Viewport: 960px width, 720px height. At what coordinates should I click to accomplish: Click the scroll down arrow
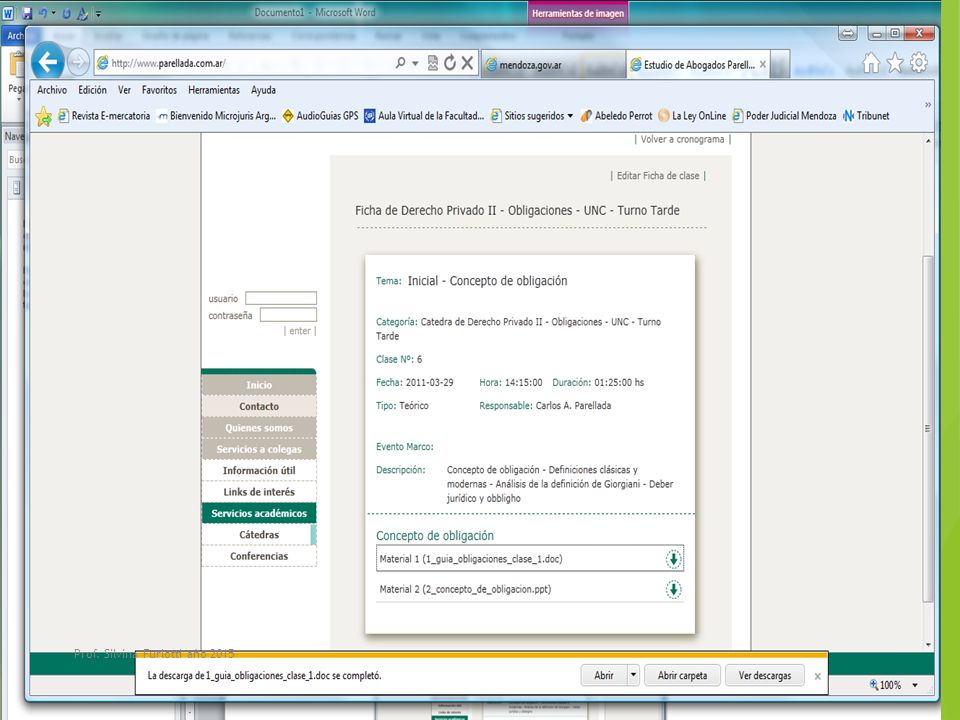928,644
